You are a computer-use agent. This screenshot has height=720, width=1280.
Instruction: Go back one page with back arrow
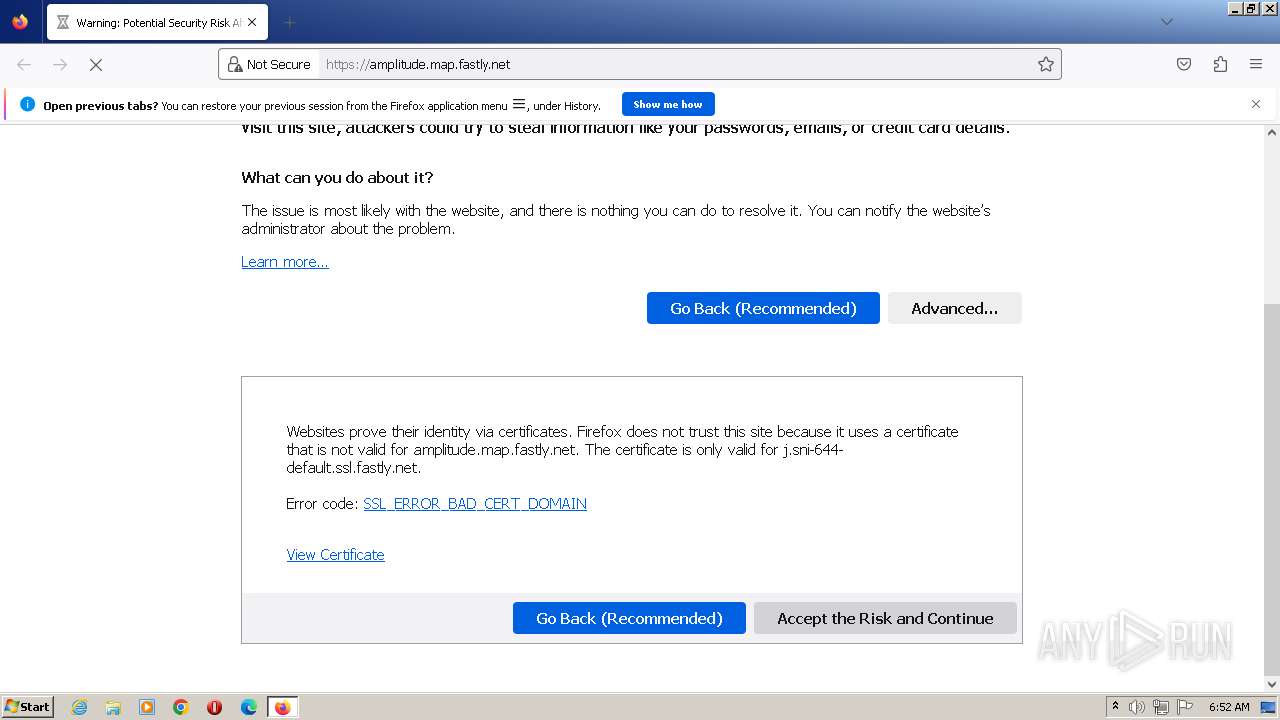[24, 64]
